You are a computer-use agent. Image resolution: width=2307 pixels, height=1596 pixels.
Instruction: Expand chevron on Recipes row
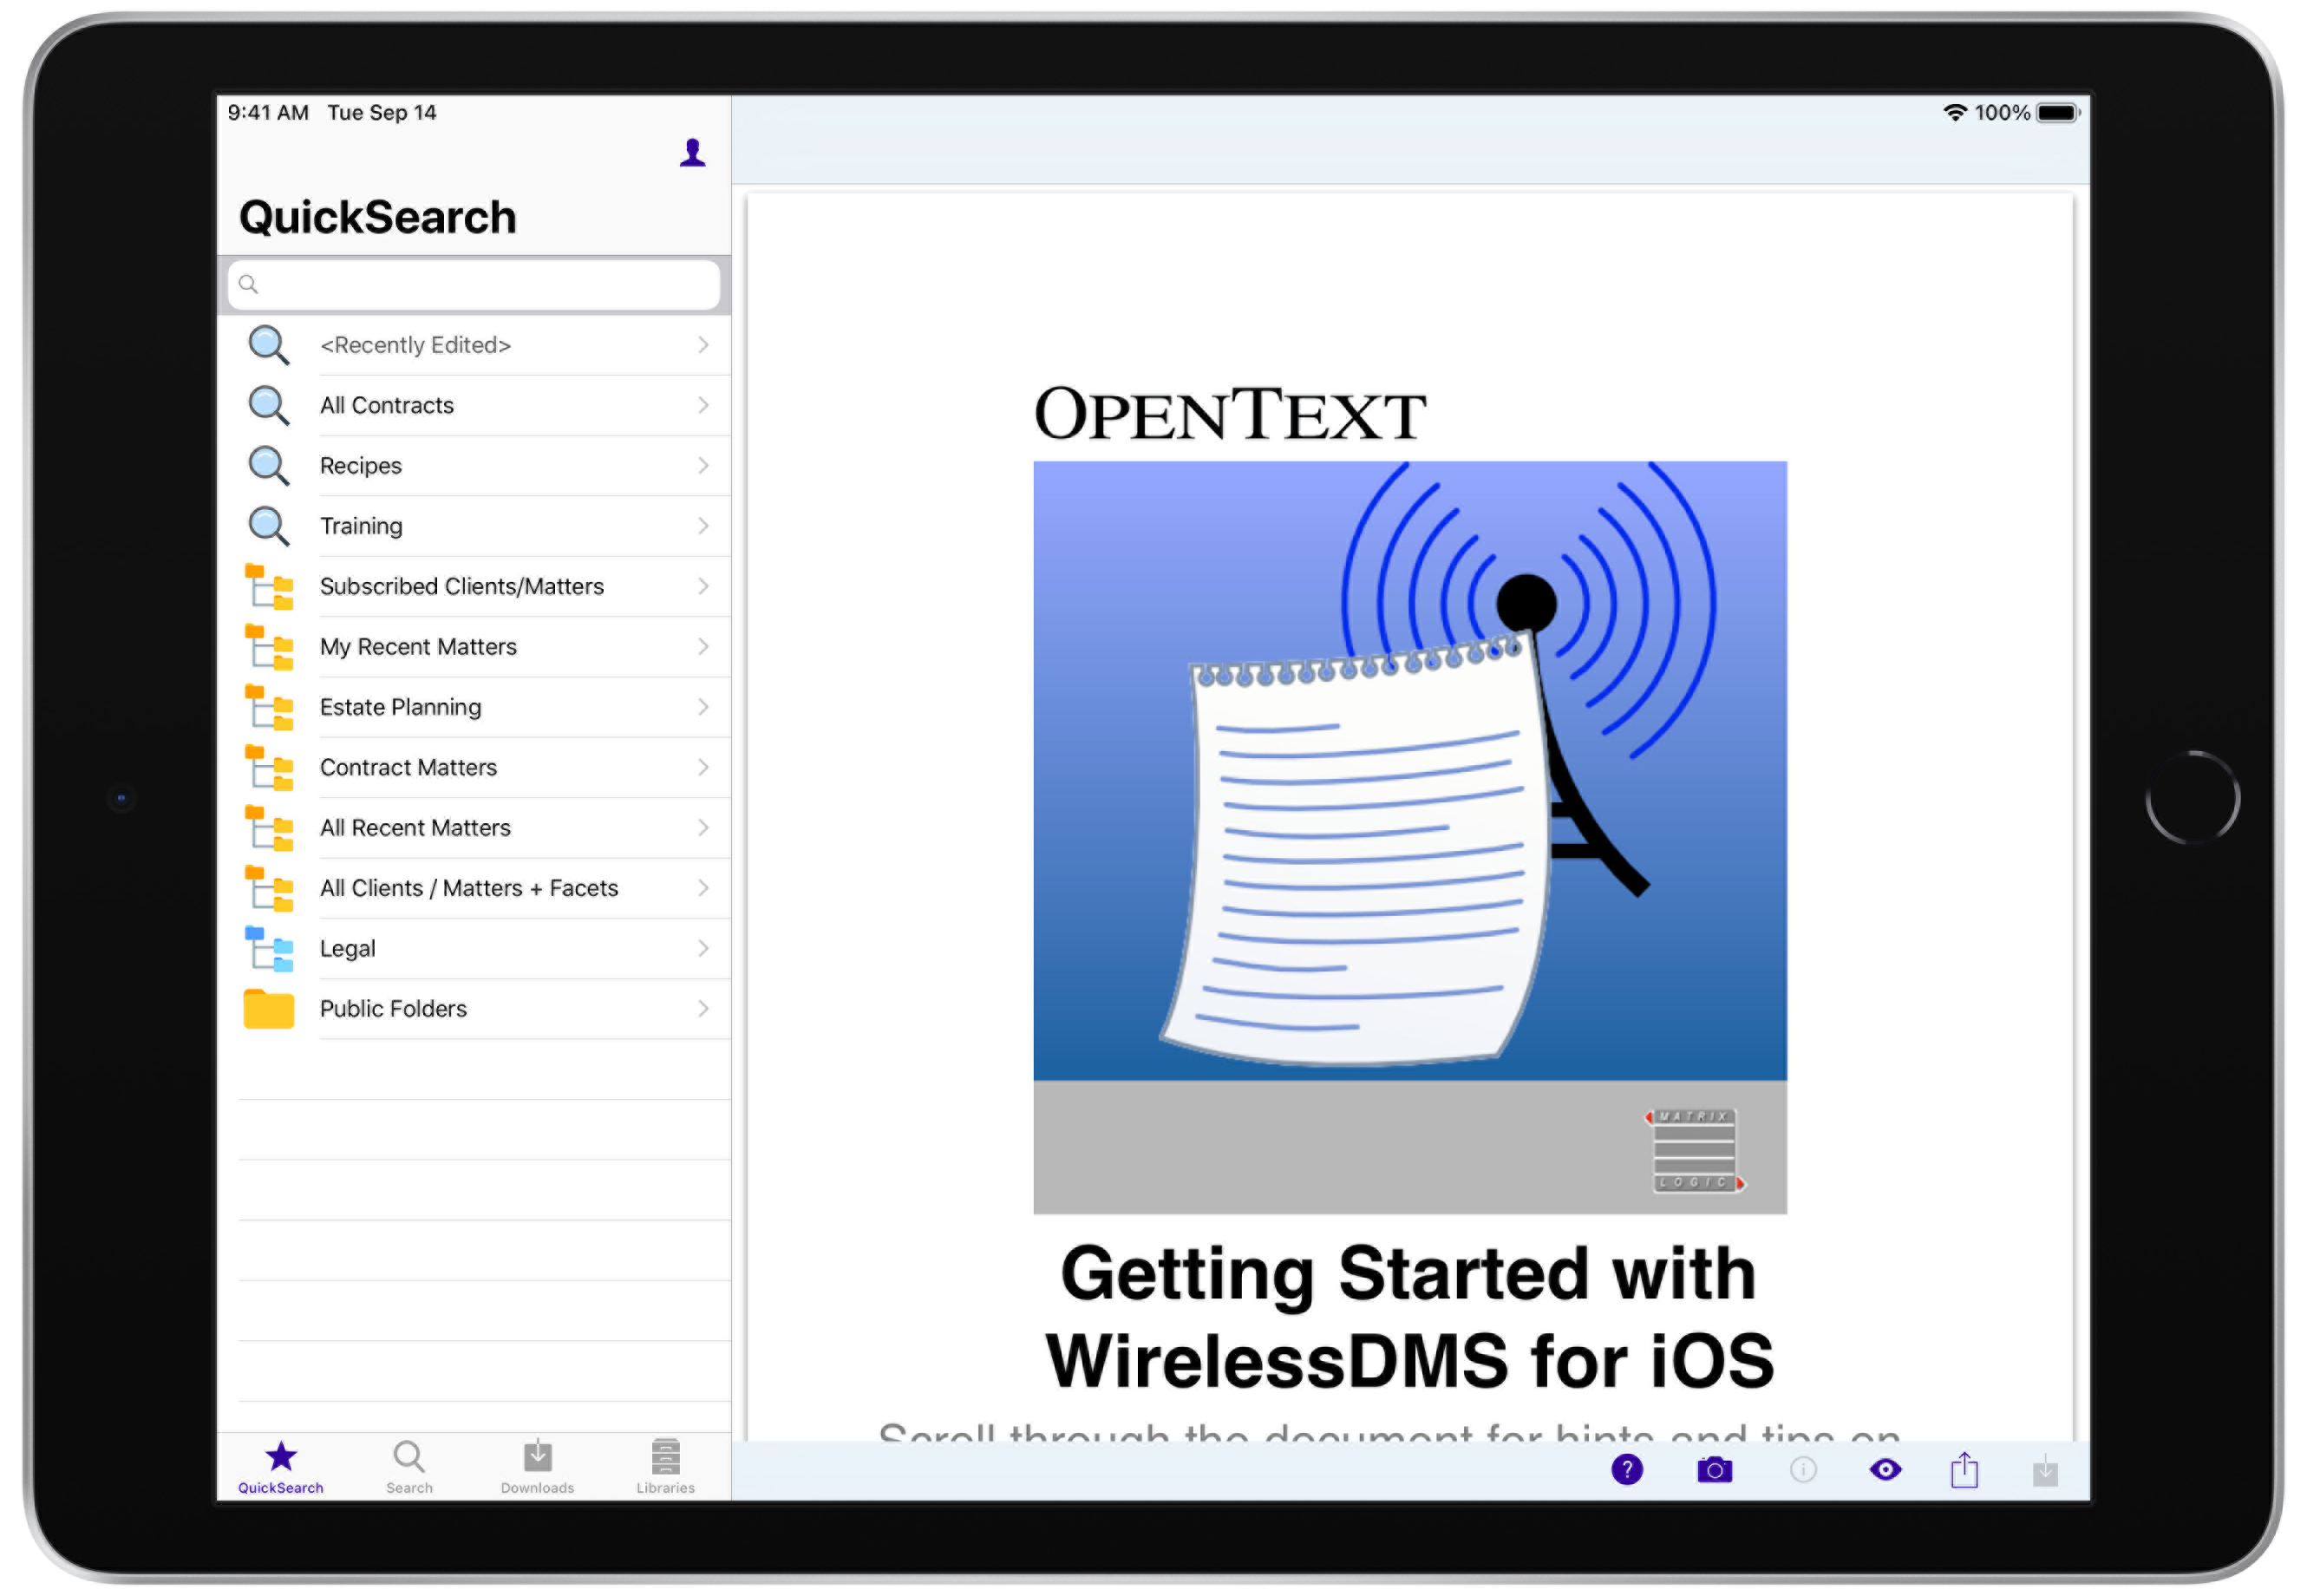tap(704, 466)
